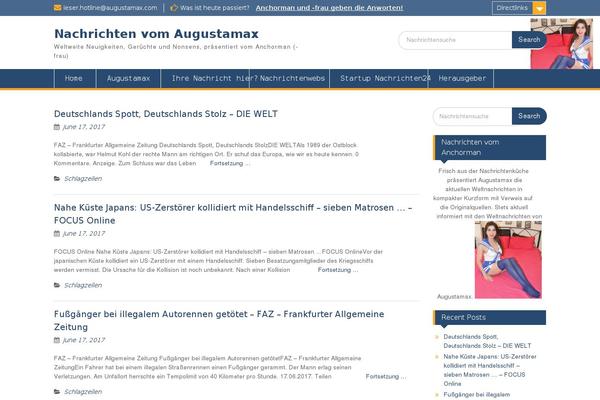Open Schlagzeilen category under US-Zerstörer article
This screenshot has height=400, width=600.
click(x=83, y=285)
